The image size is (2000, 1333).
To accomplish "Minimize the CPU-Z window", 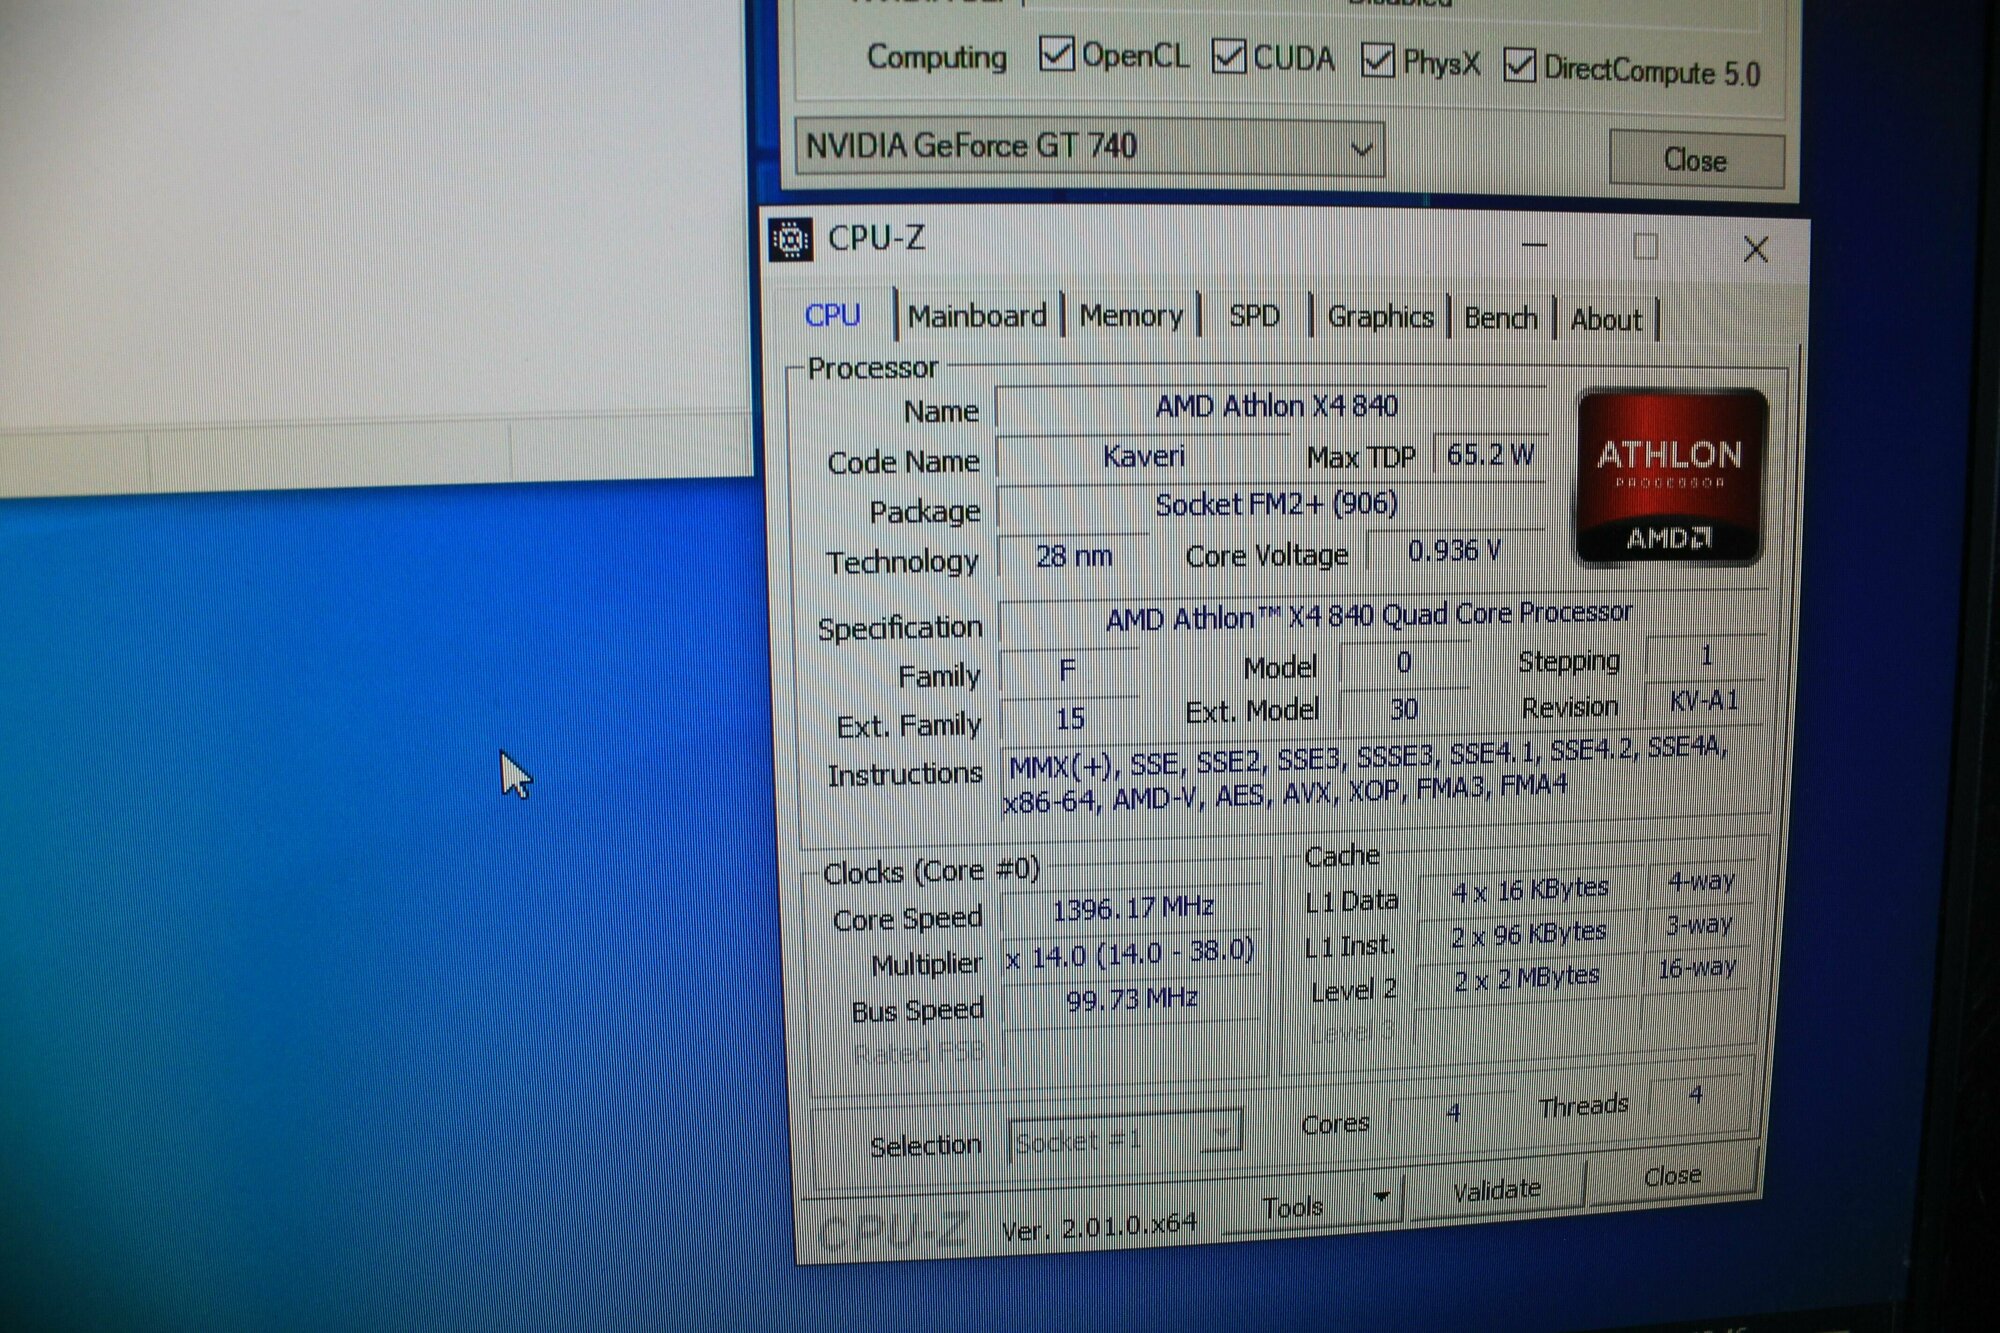I will (x=1534, y=245).
